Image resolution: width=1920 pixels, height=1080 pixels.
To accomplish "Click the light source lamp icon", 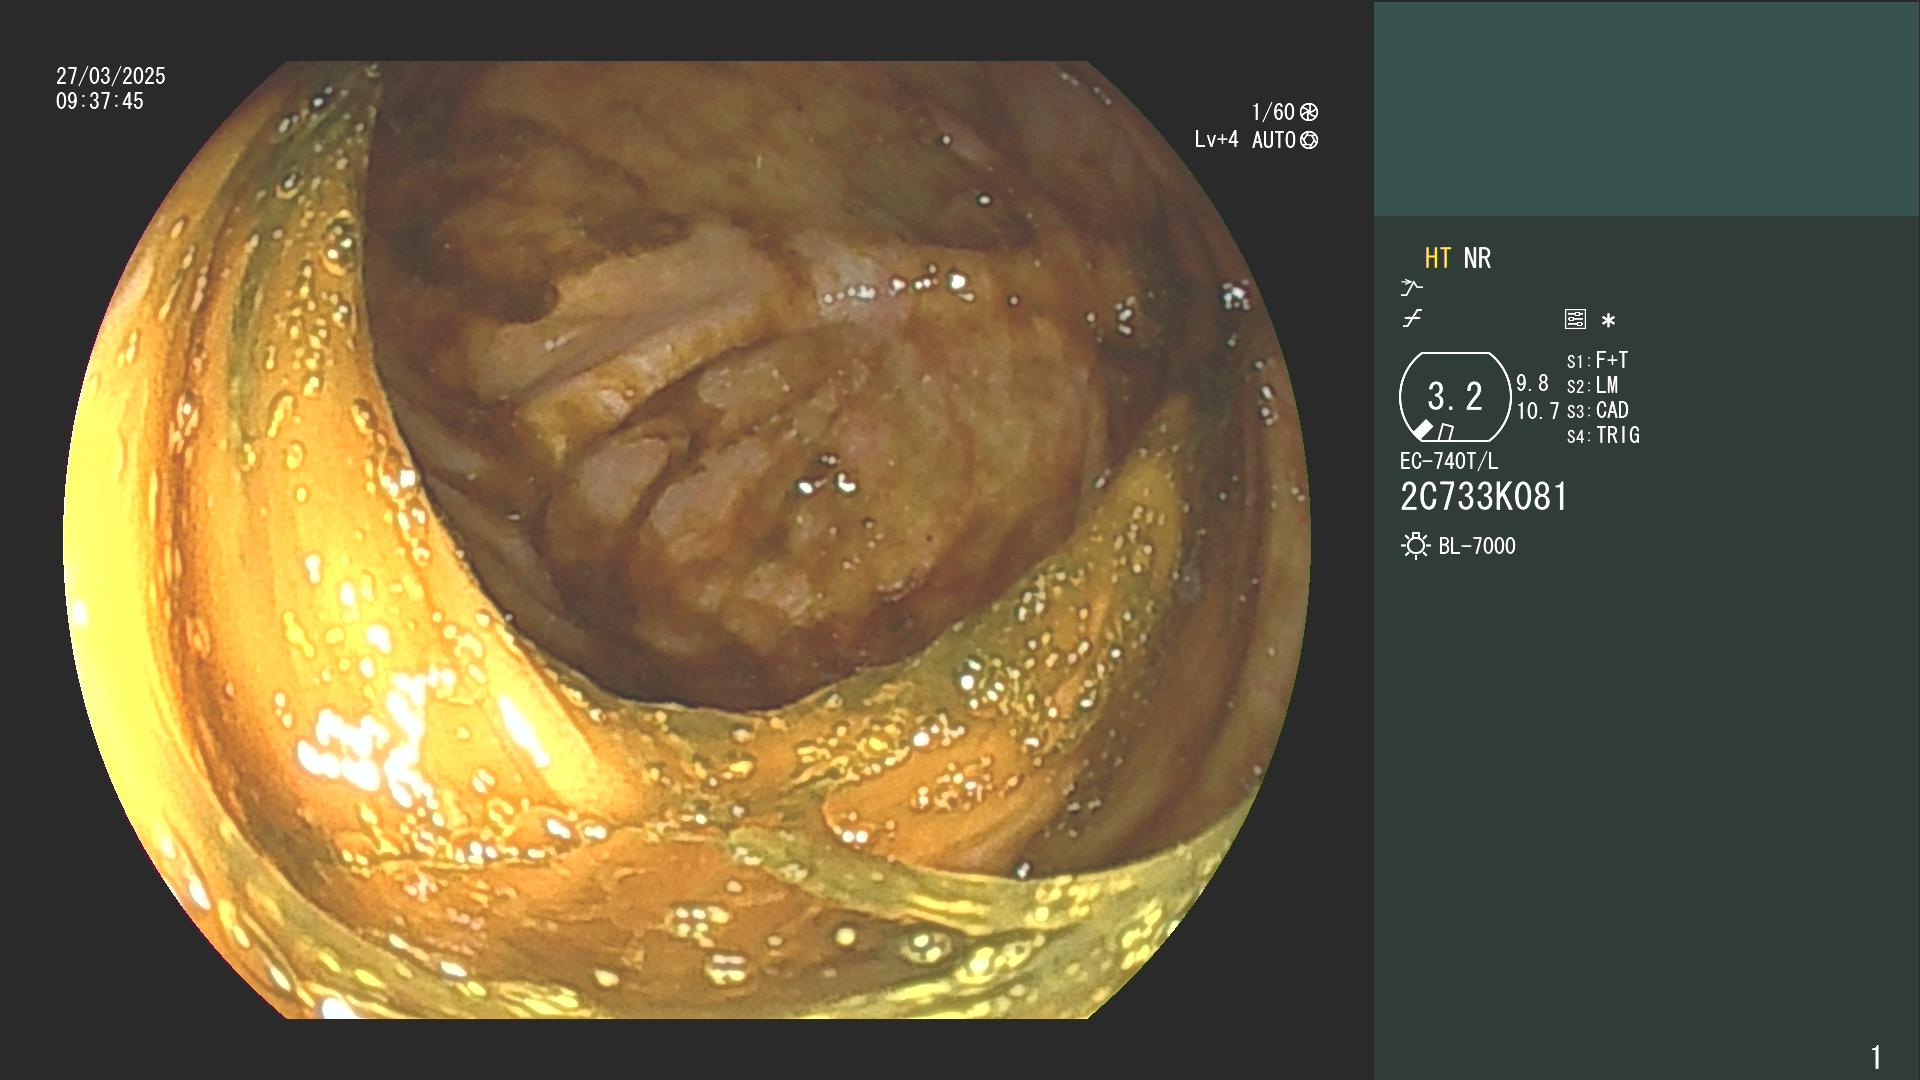I will 1415,546.
